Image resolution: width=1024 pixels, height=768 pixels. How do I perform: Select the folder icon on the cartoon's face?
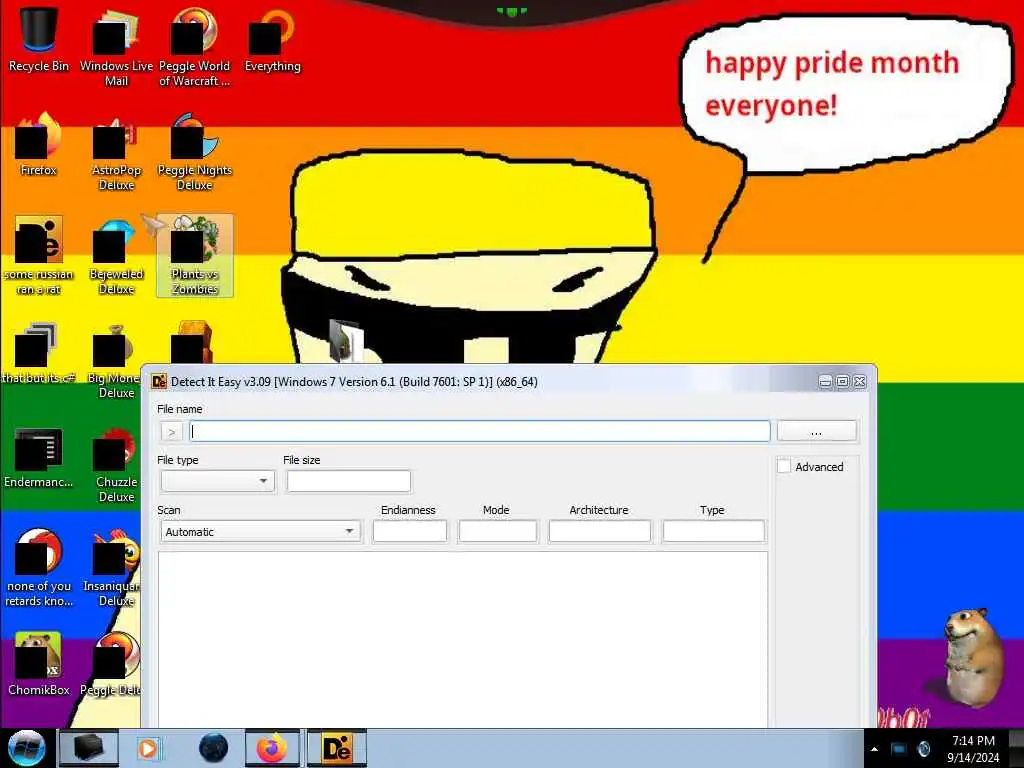[x=345, y=340]
